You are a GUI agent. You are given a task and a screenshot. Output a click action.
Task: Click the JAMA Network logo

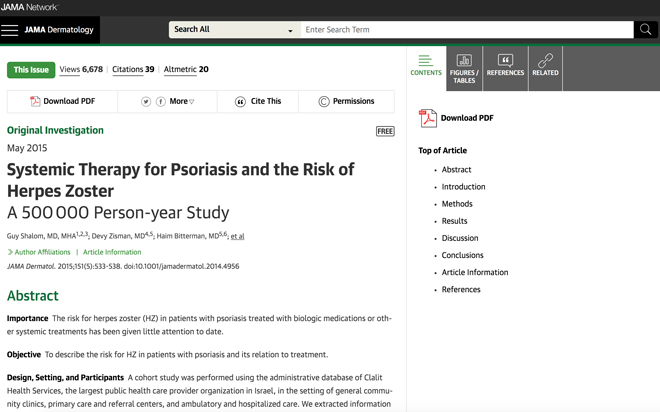(29, 7)
